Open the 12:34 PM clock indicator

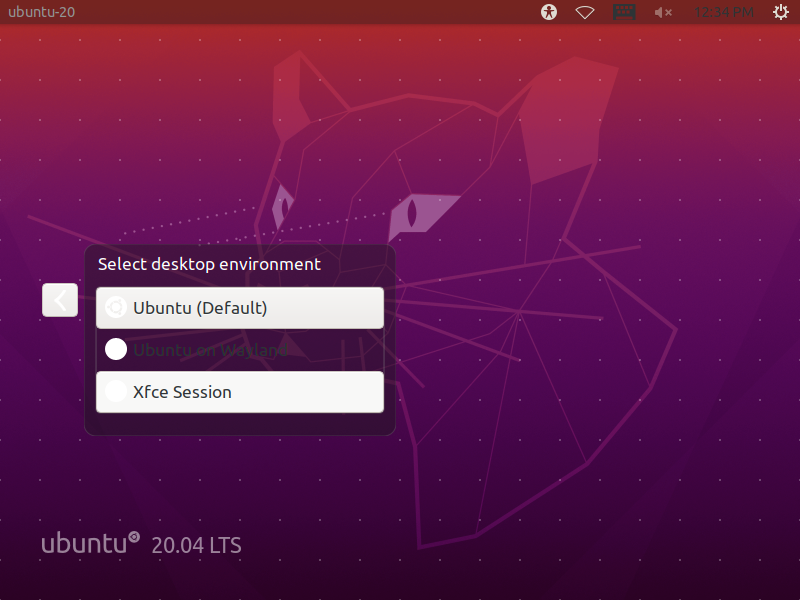723,12
